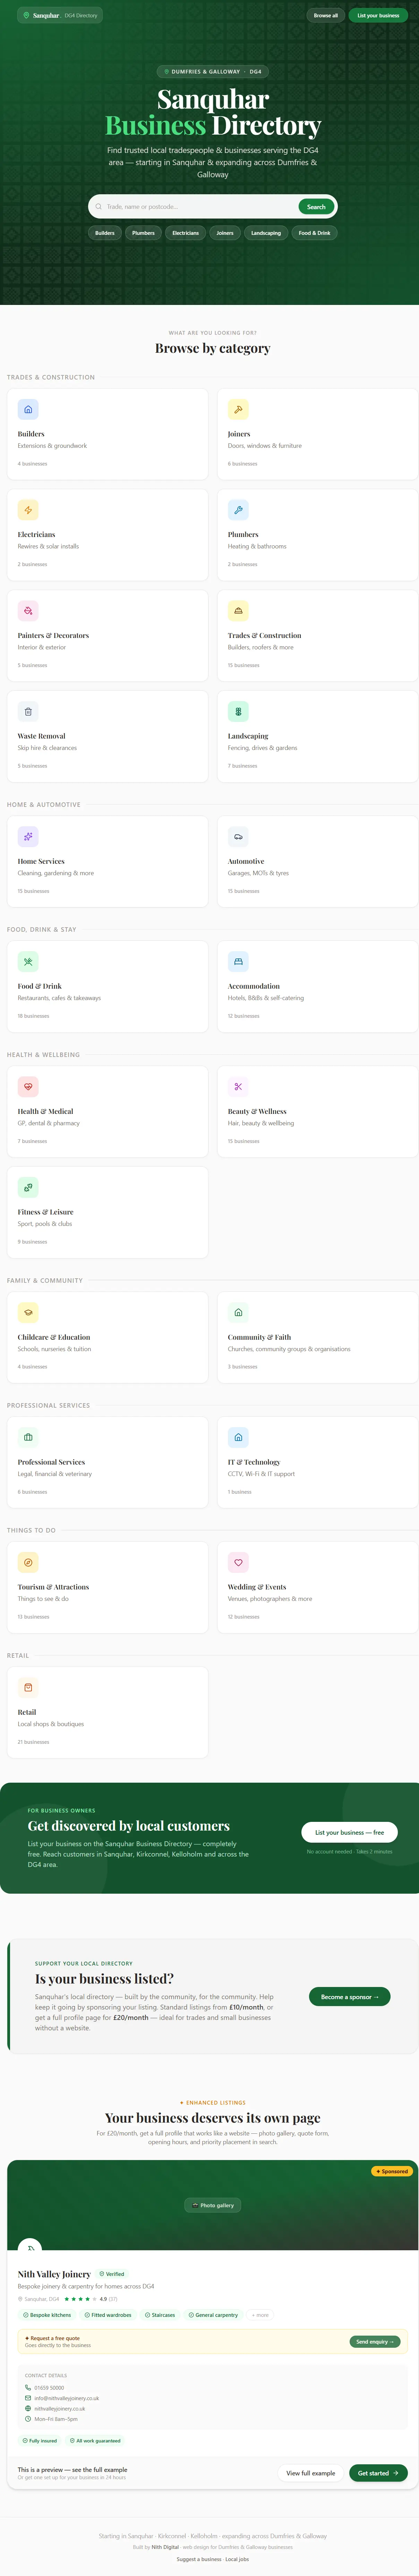Click the Get started button

click(378, 2473)
